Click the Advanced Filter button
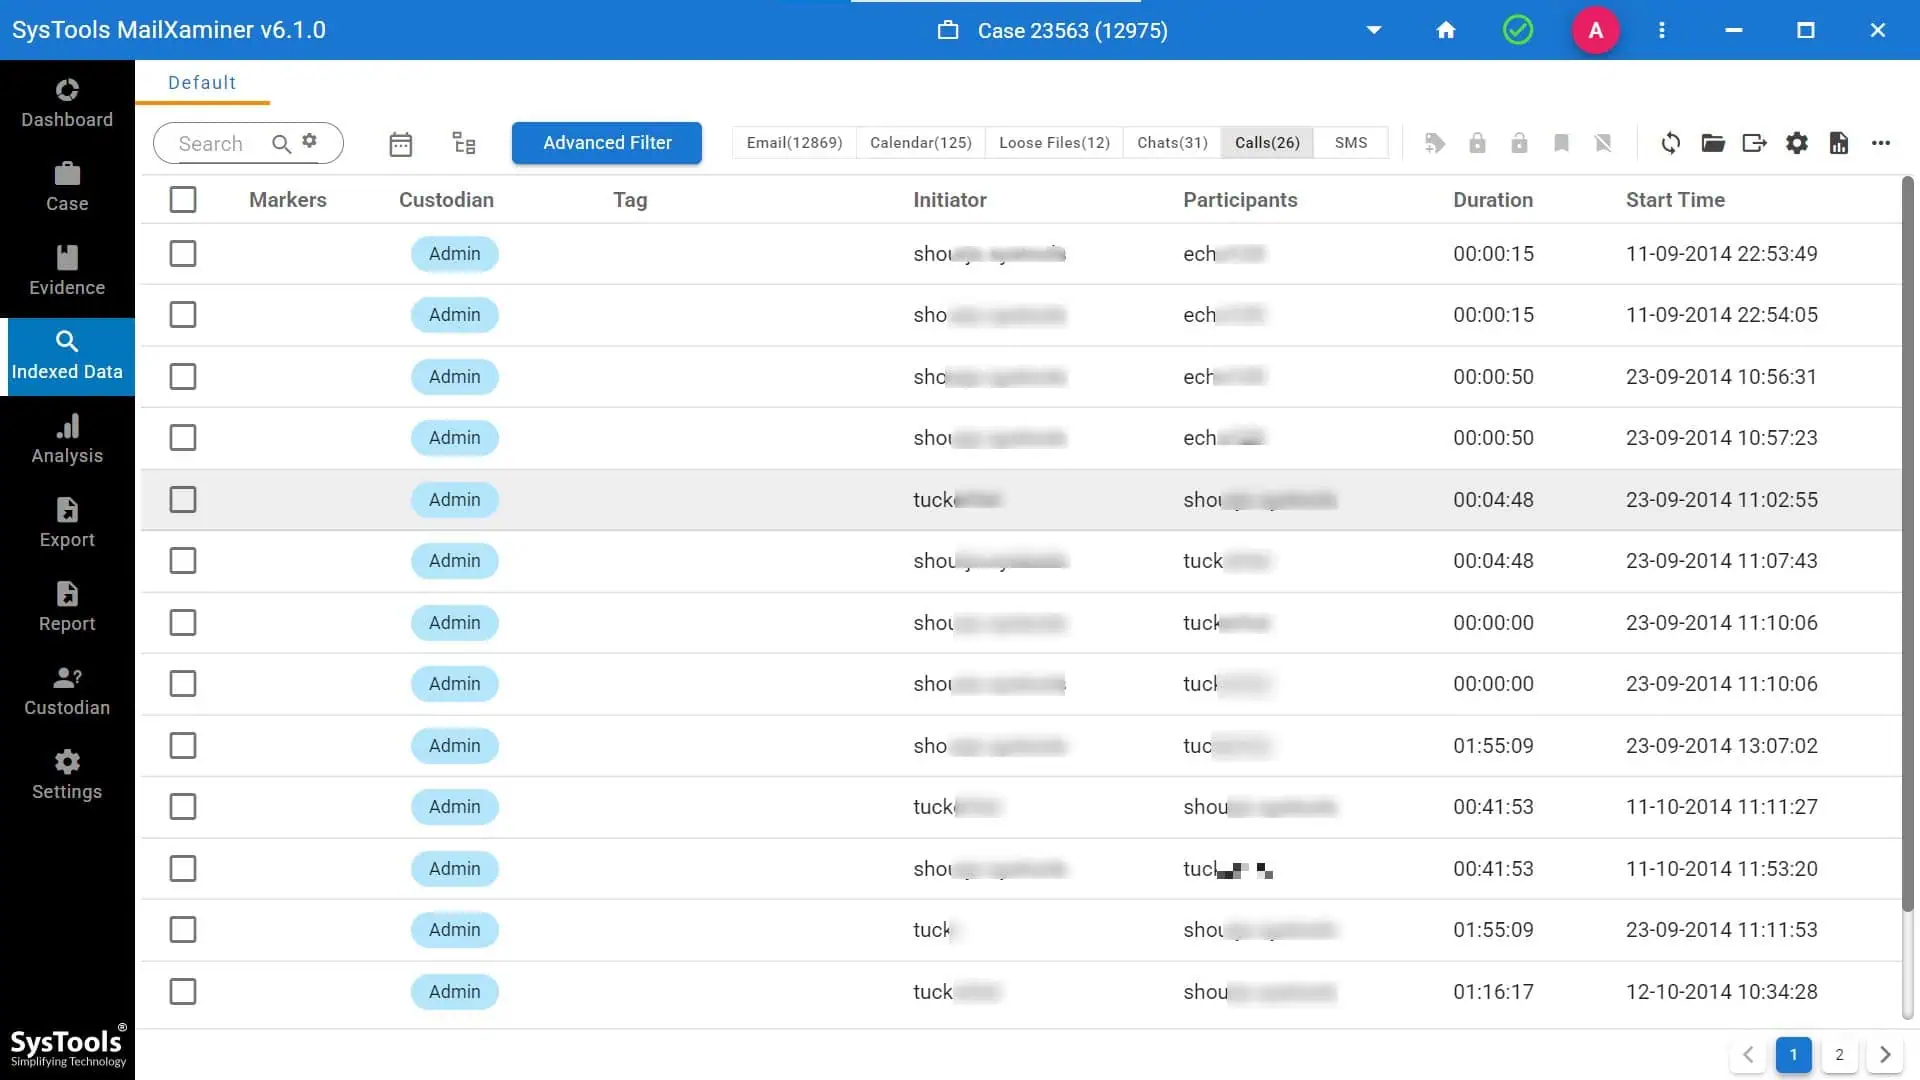1920x1080 pixels. pos(607,143)
